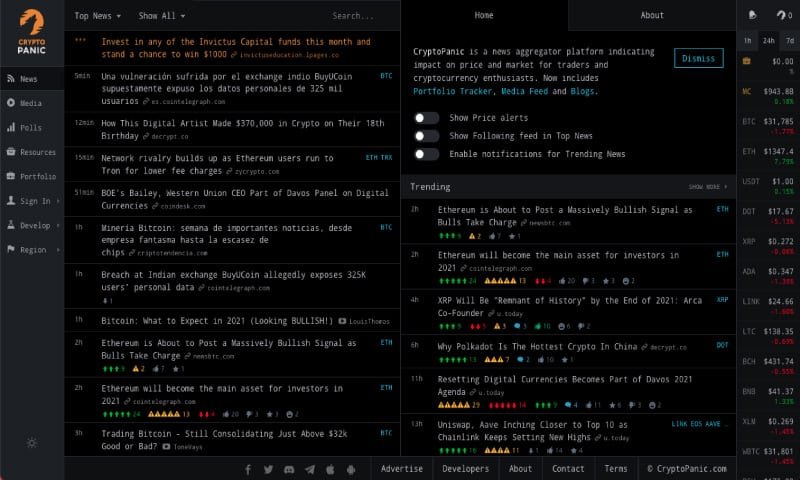Viewport: 800px width, 480px height.
Task: Open the Show All filter dropdown
Action: 162,16
